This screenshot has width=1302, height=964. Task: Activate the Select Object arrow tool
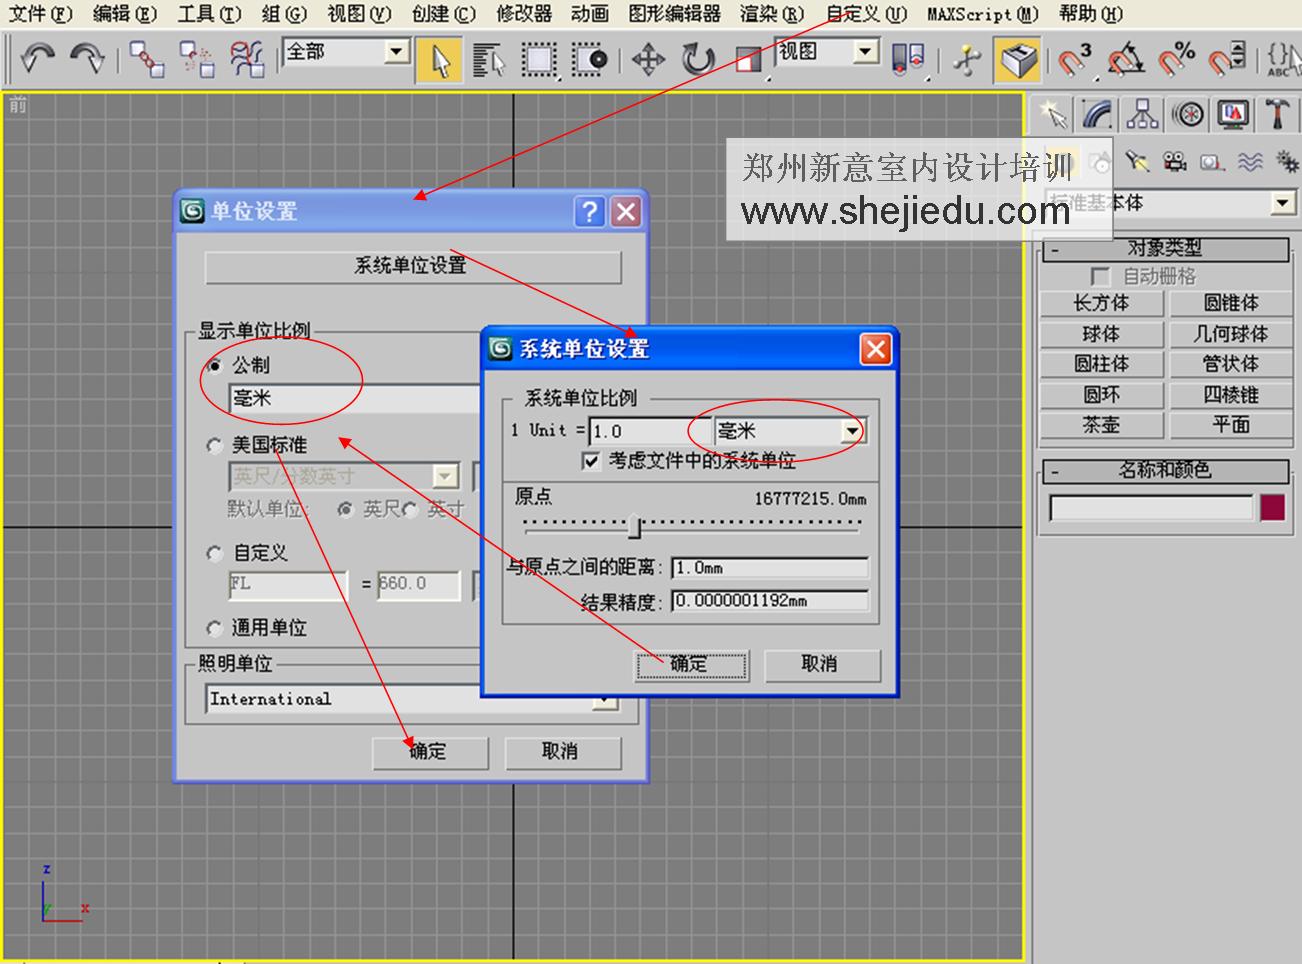(440, 58)
